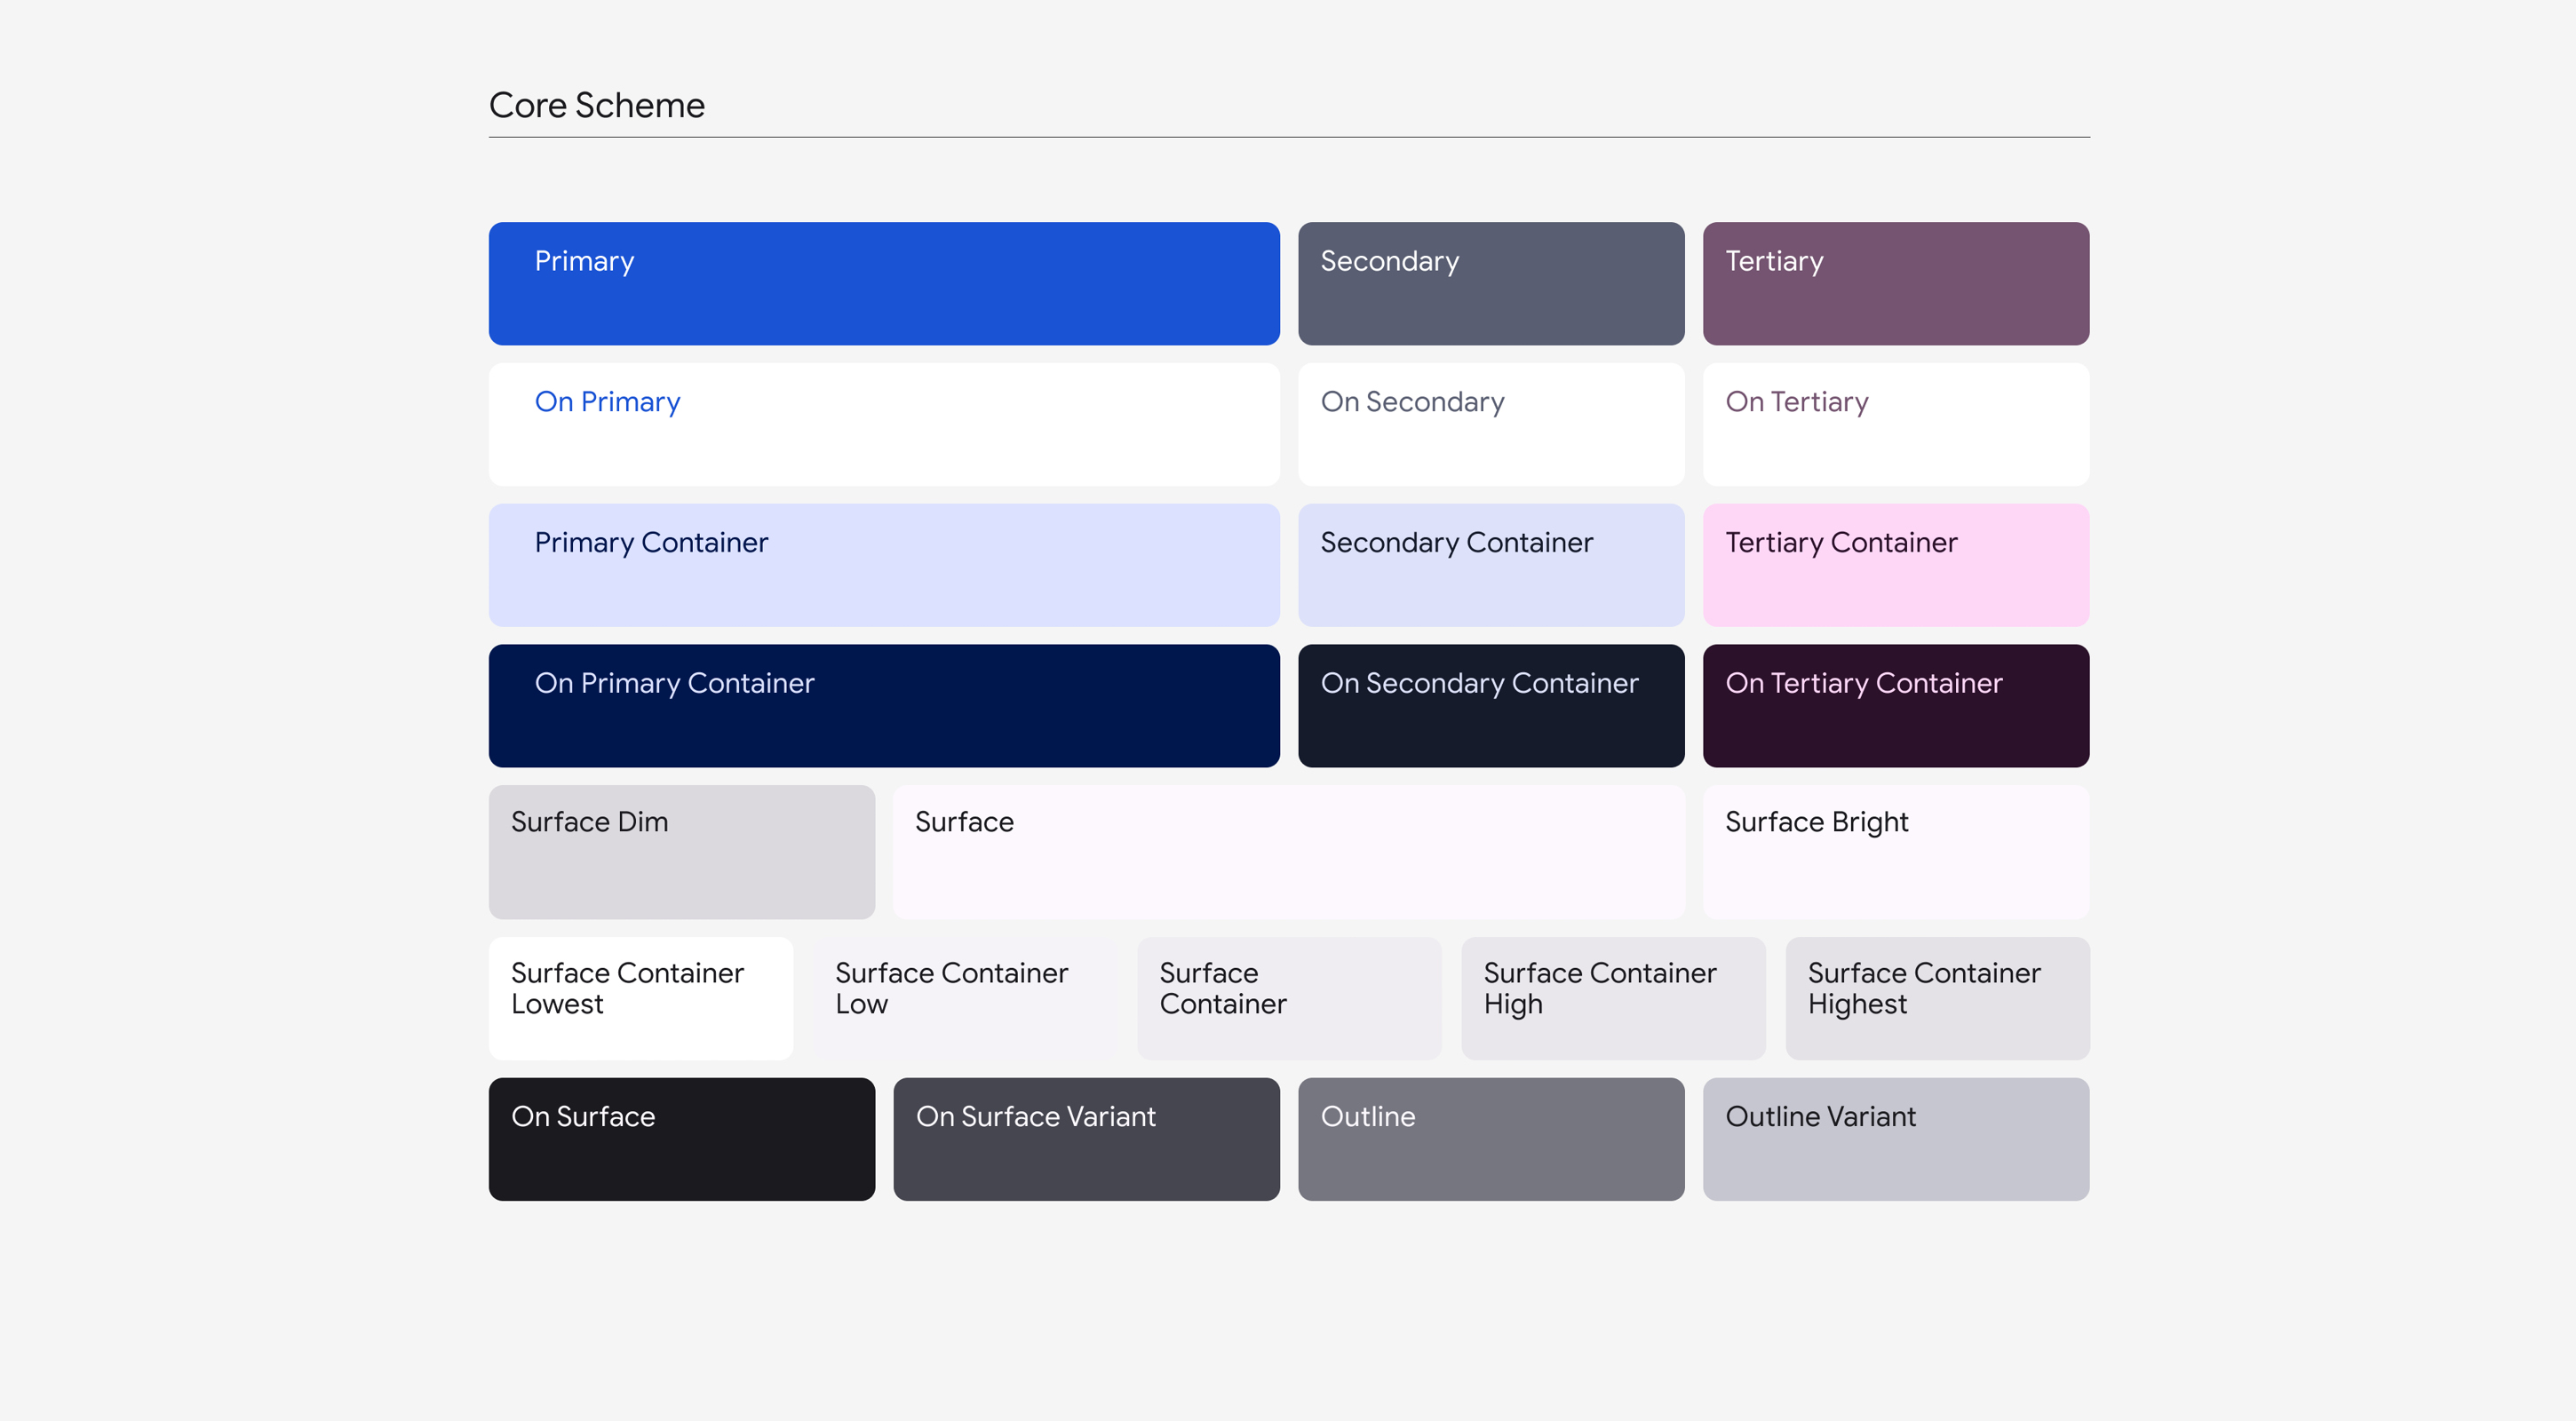
Task: Choose the On Tertiary Container tile
Action: point(1895,705)
